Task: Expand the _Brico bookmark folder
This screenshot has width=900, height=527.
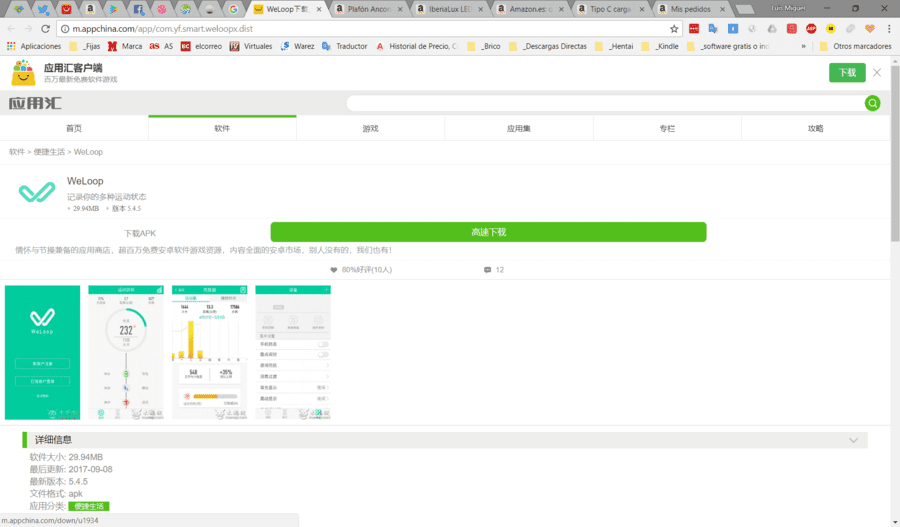Action: pyautogui.click(x=484, y=46)
